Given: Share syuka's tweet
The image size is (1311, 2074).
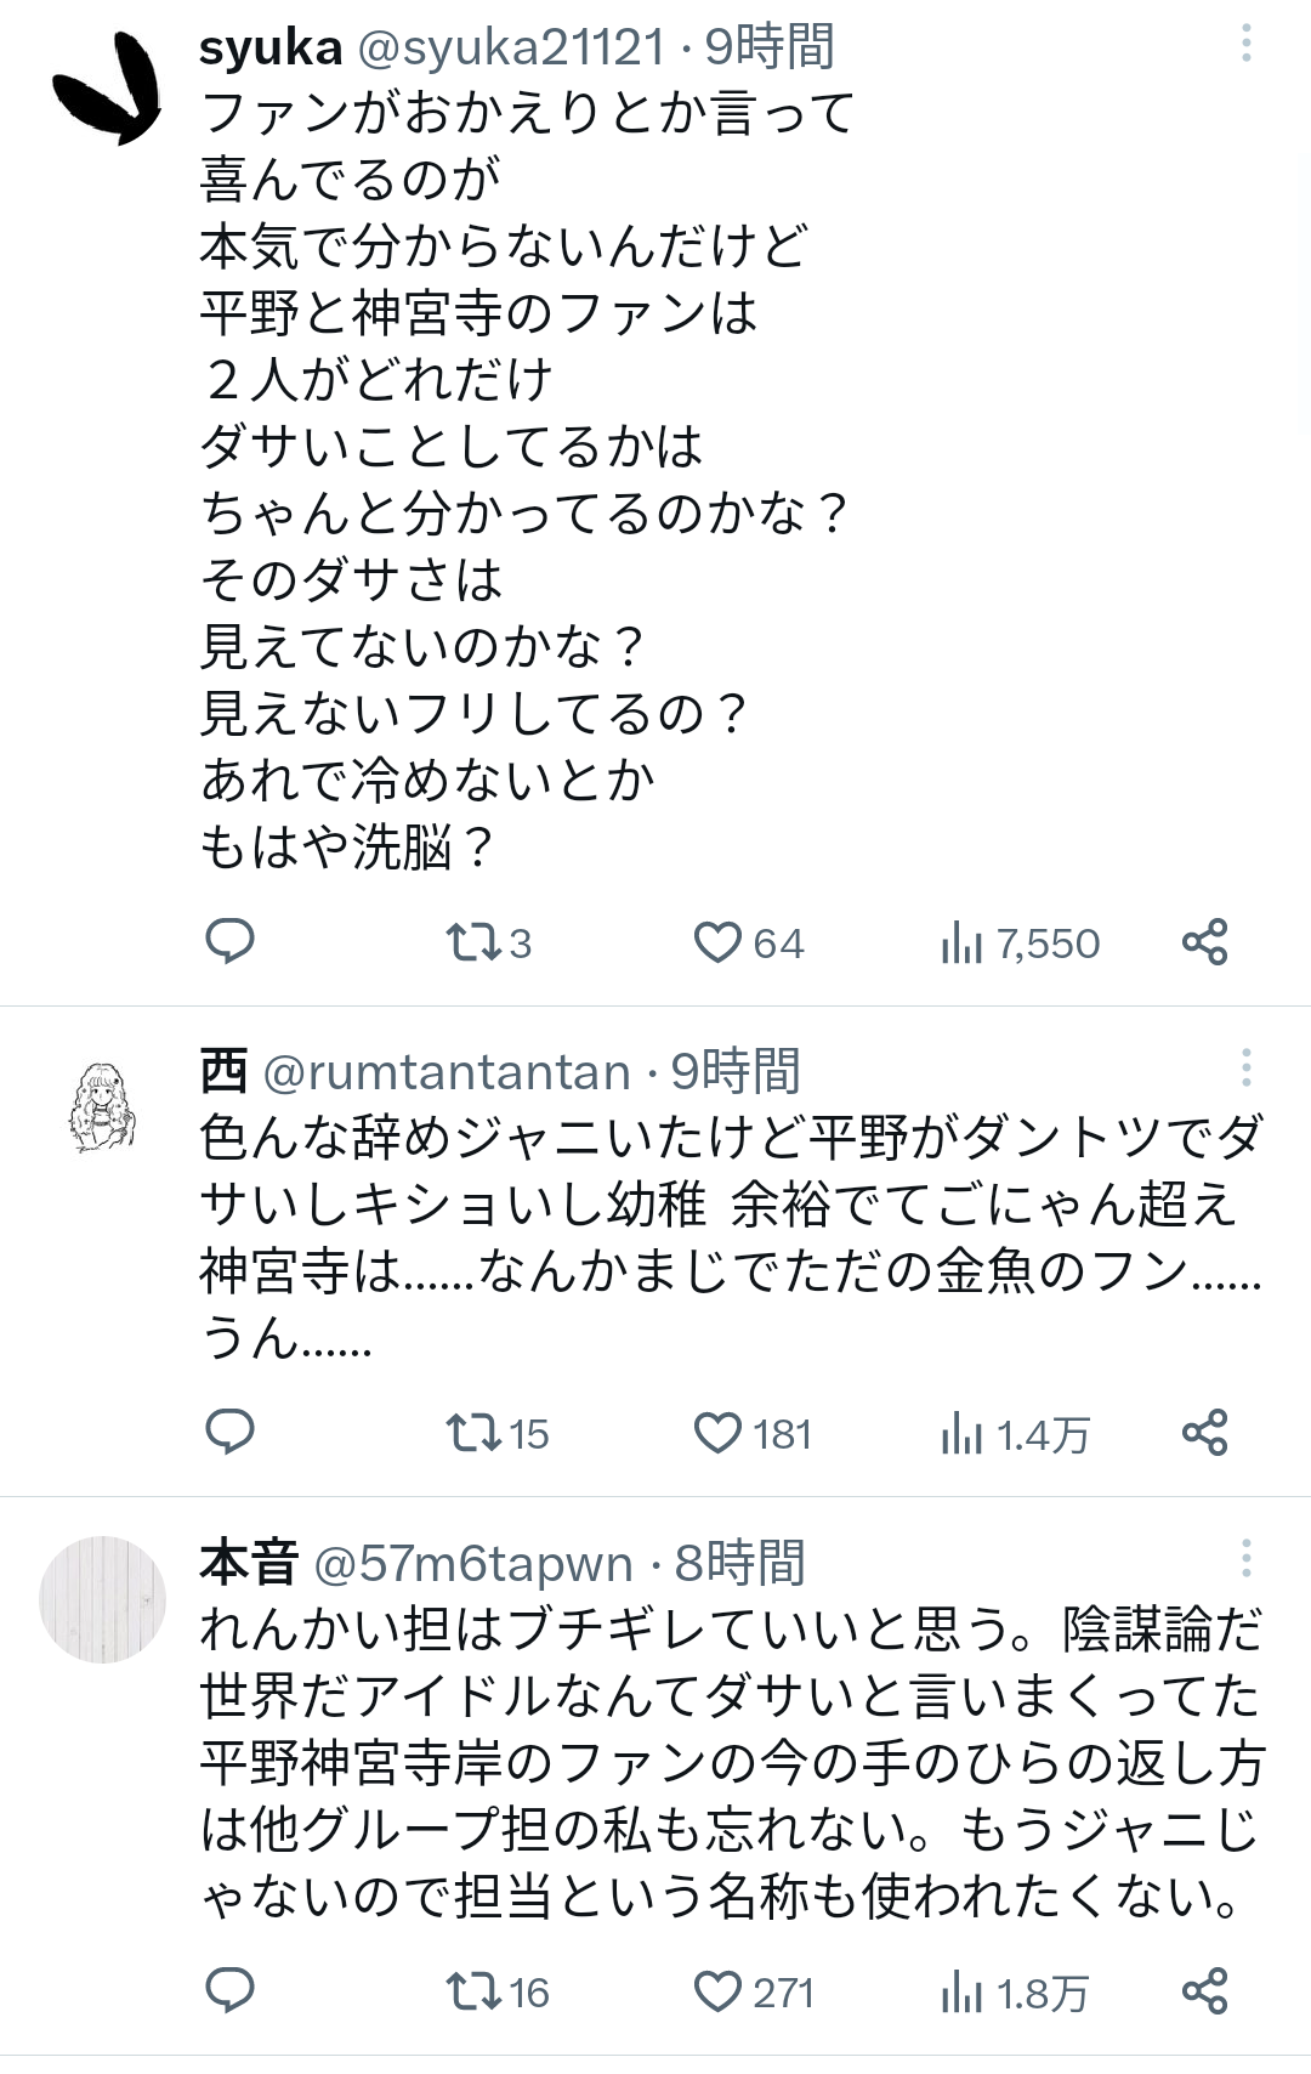Looking at the screenshot, I should [1205, 942].
